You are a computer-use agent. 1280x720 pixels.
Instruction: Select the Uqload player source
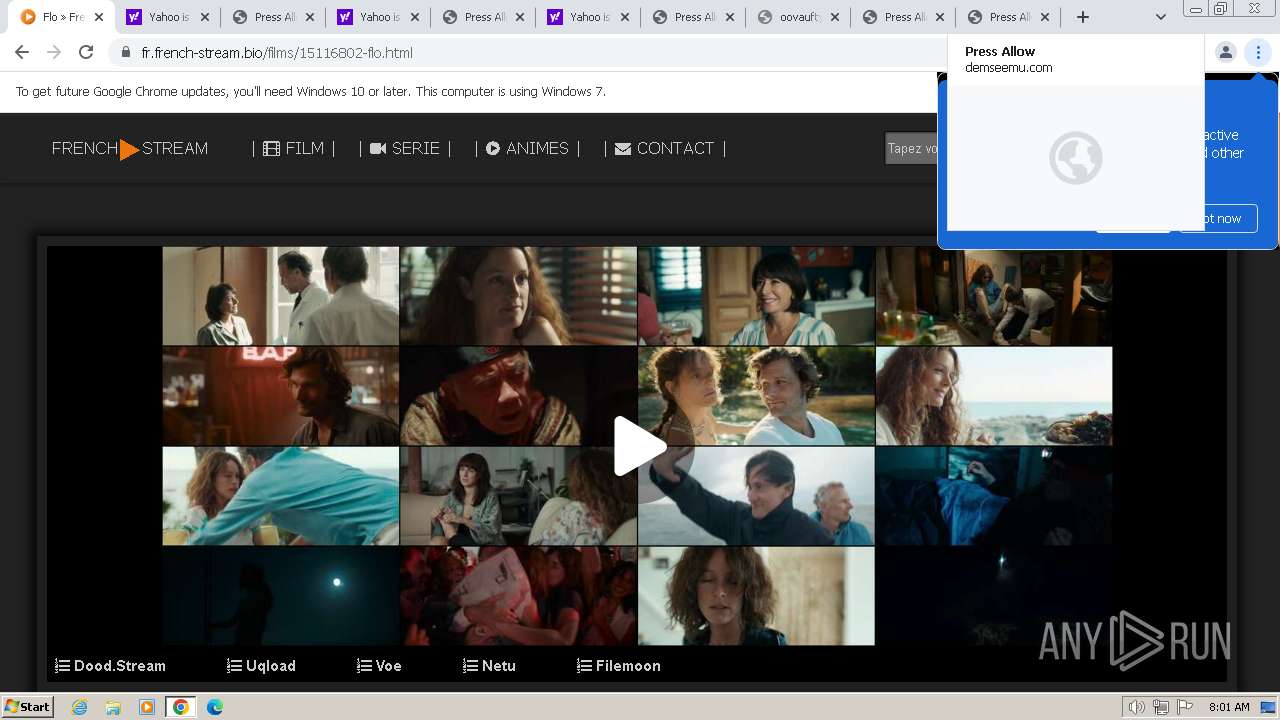pyautogui.click(x=261, y=666)
